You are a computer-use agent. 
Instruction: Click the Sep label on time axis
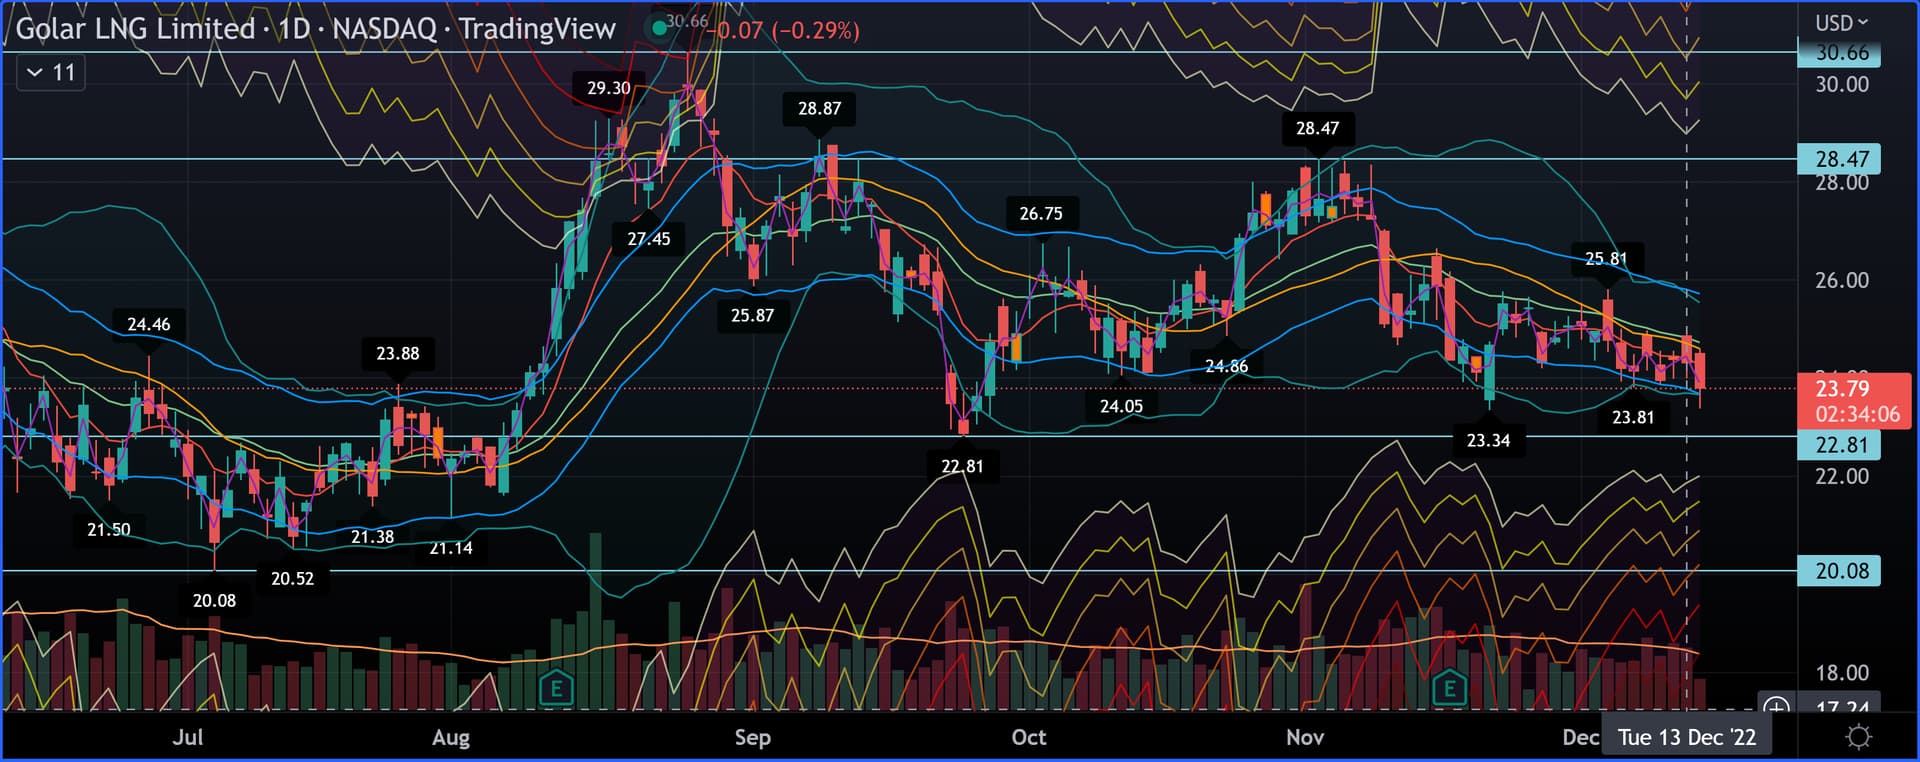pyautogui.click(x=752, y=738)
